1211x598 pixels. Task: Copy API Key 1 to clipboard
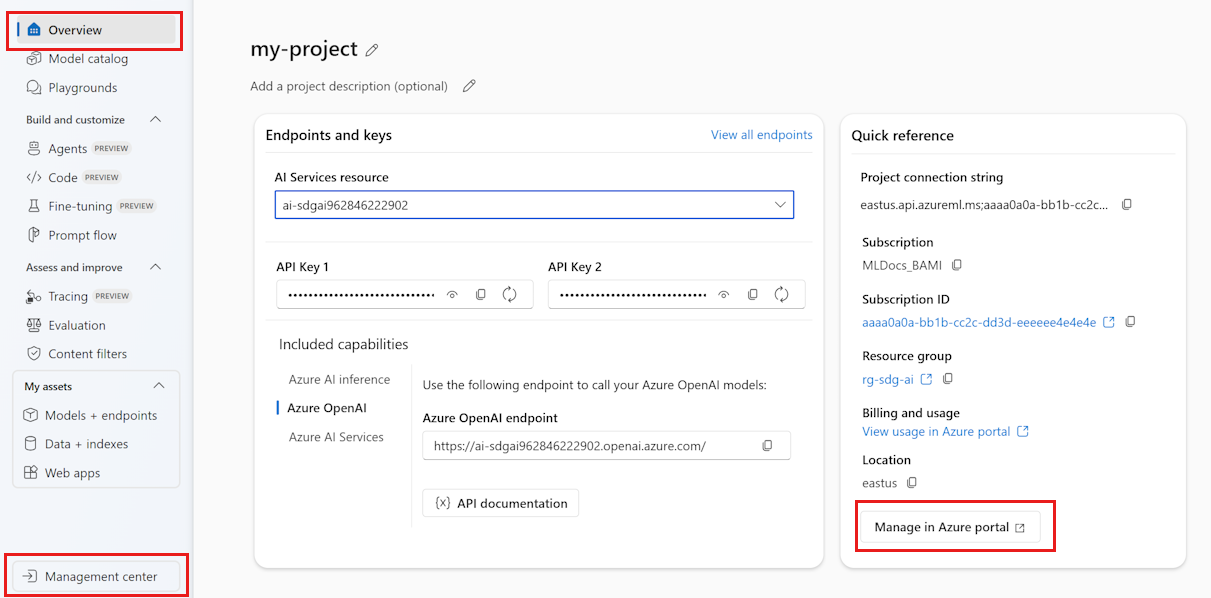pyautogui.click(x=481, y=294)
